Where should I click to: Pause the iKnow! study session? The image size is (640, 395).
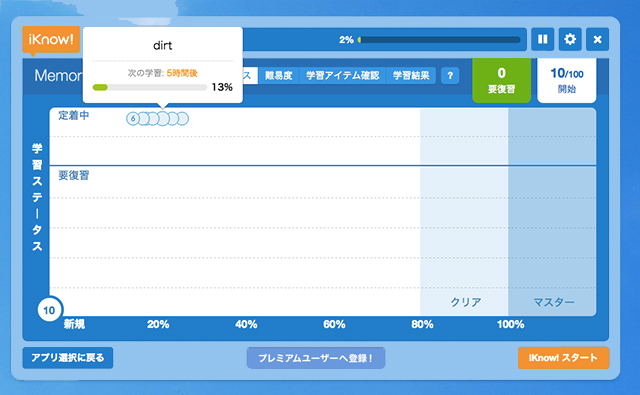[x=542, y=39]
